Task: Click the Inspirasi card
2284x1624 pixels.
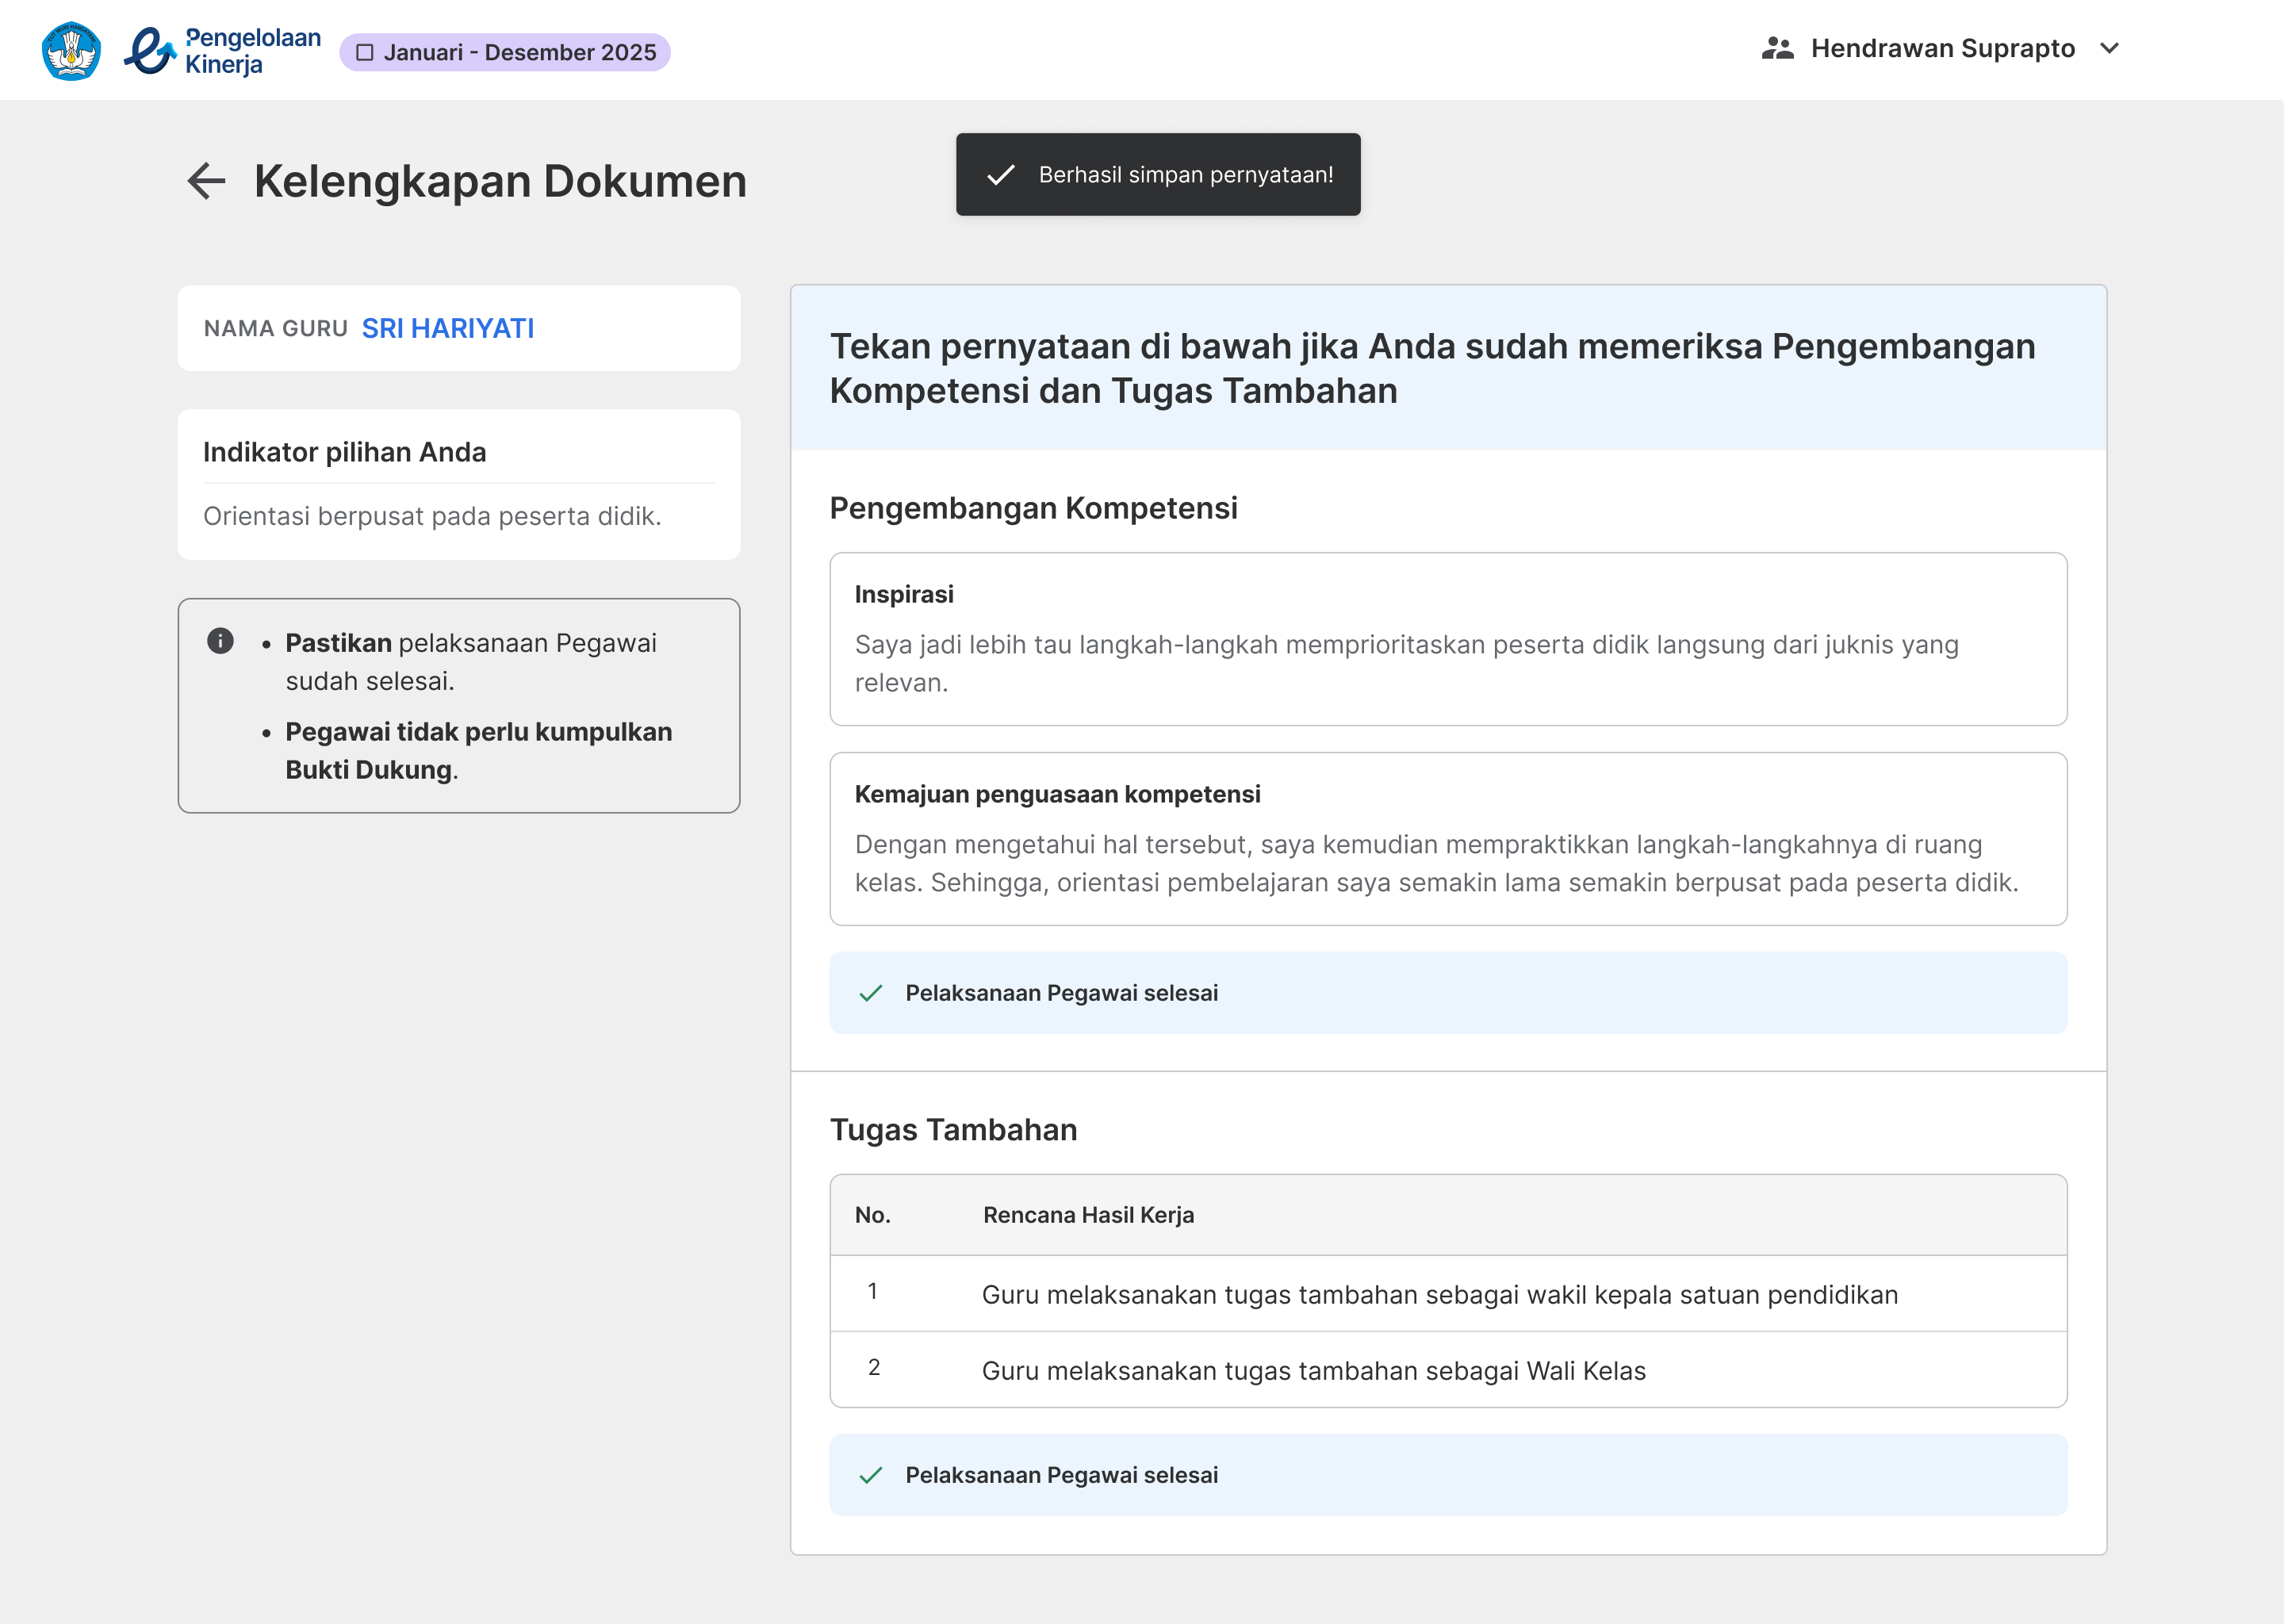Action: (1448, 639)
